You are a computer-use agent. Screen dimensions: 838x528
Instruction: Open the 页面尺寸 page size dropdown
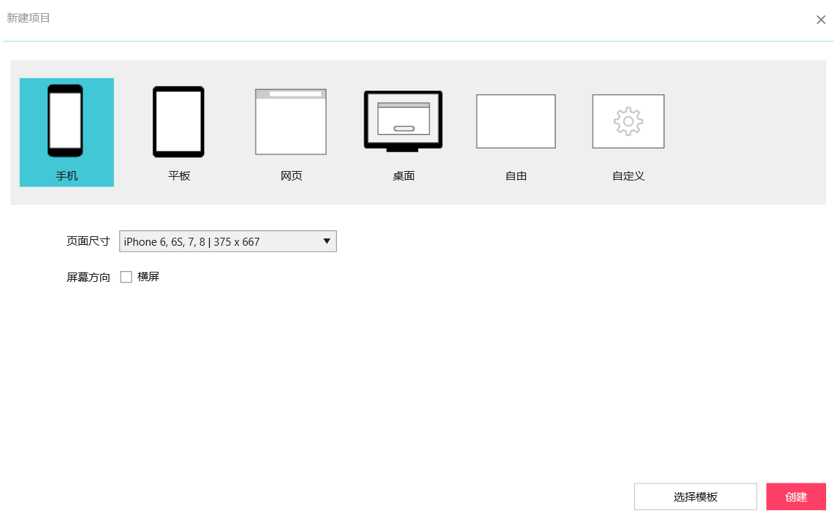pyautogui.click(x=228, y=242)
